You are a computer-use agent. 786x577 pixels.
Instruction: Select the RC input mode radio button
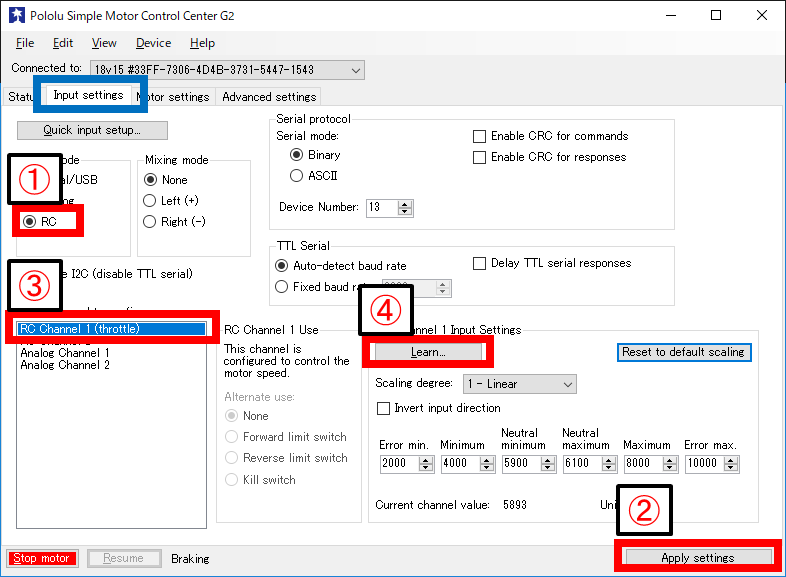(x=40, y=222)
